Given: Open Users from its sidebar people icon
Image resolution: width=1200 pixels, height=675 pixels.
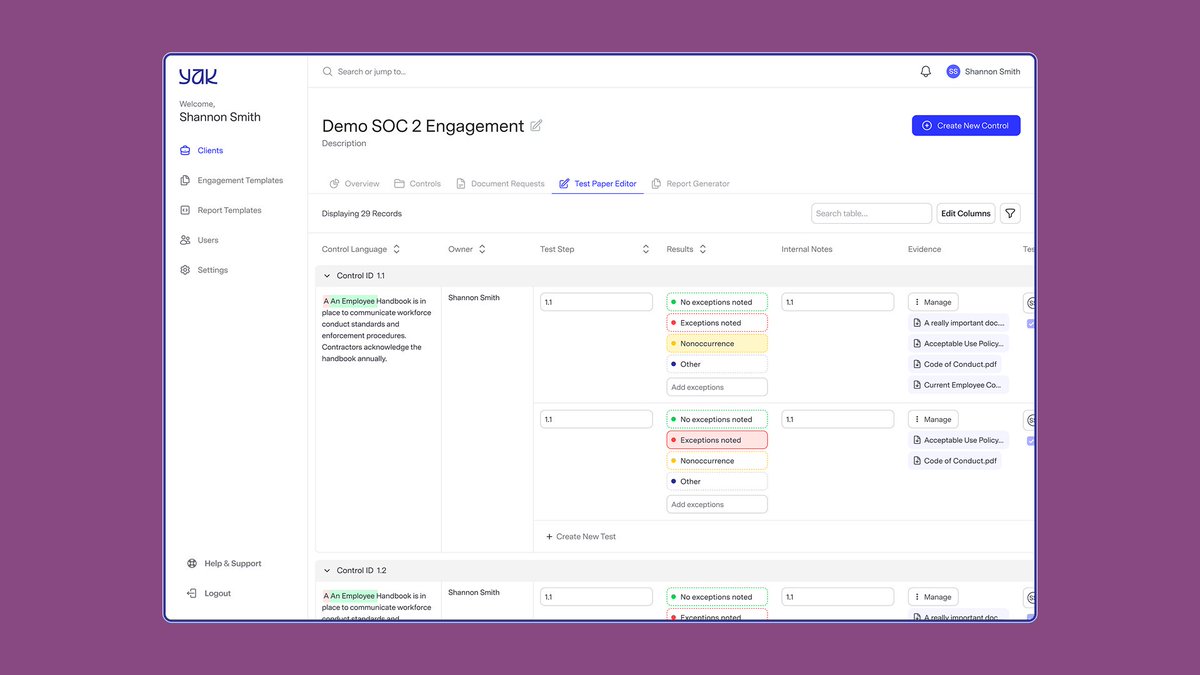Looking at the screenshot, I should pos(185,241).
